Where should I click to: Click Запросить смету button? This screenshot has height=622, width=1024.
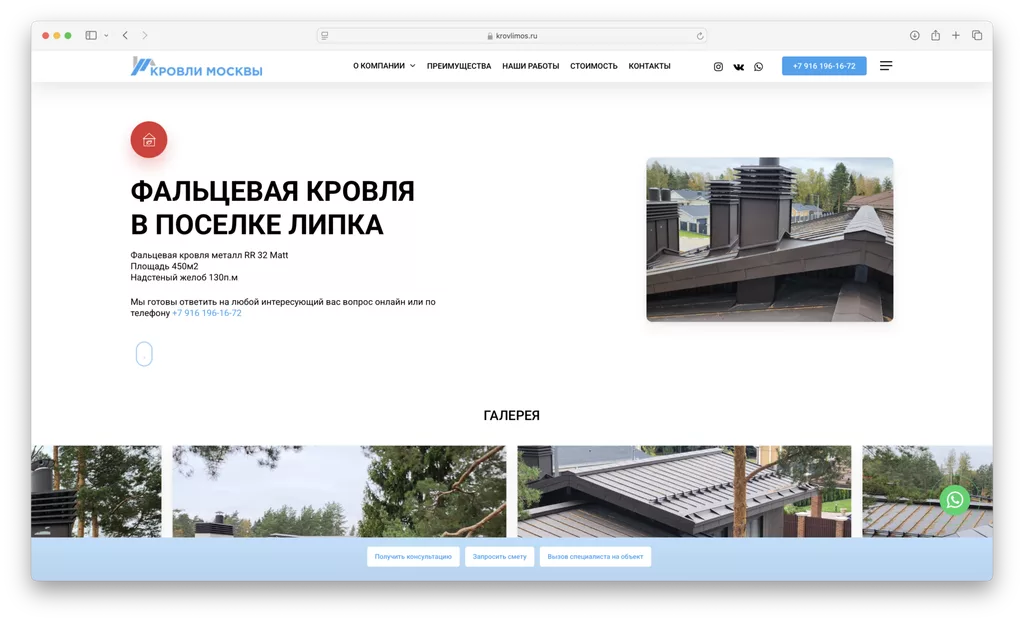pyautogui.click(x=500, y=557)
